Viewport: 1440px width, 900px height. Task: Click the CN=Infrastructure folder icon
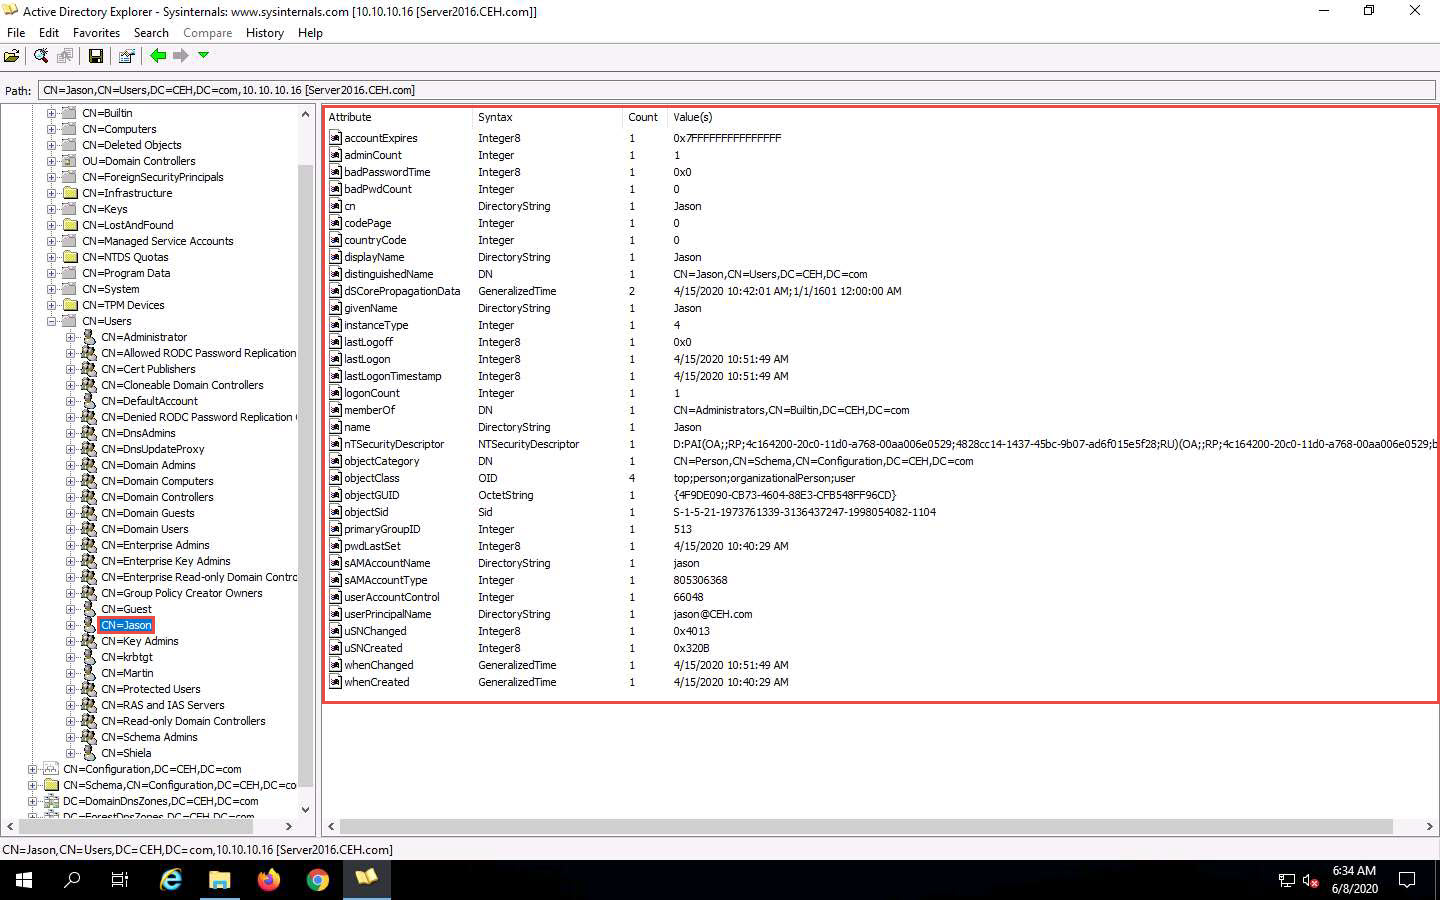70,193
